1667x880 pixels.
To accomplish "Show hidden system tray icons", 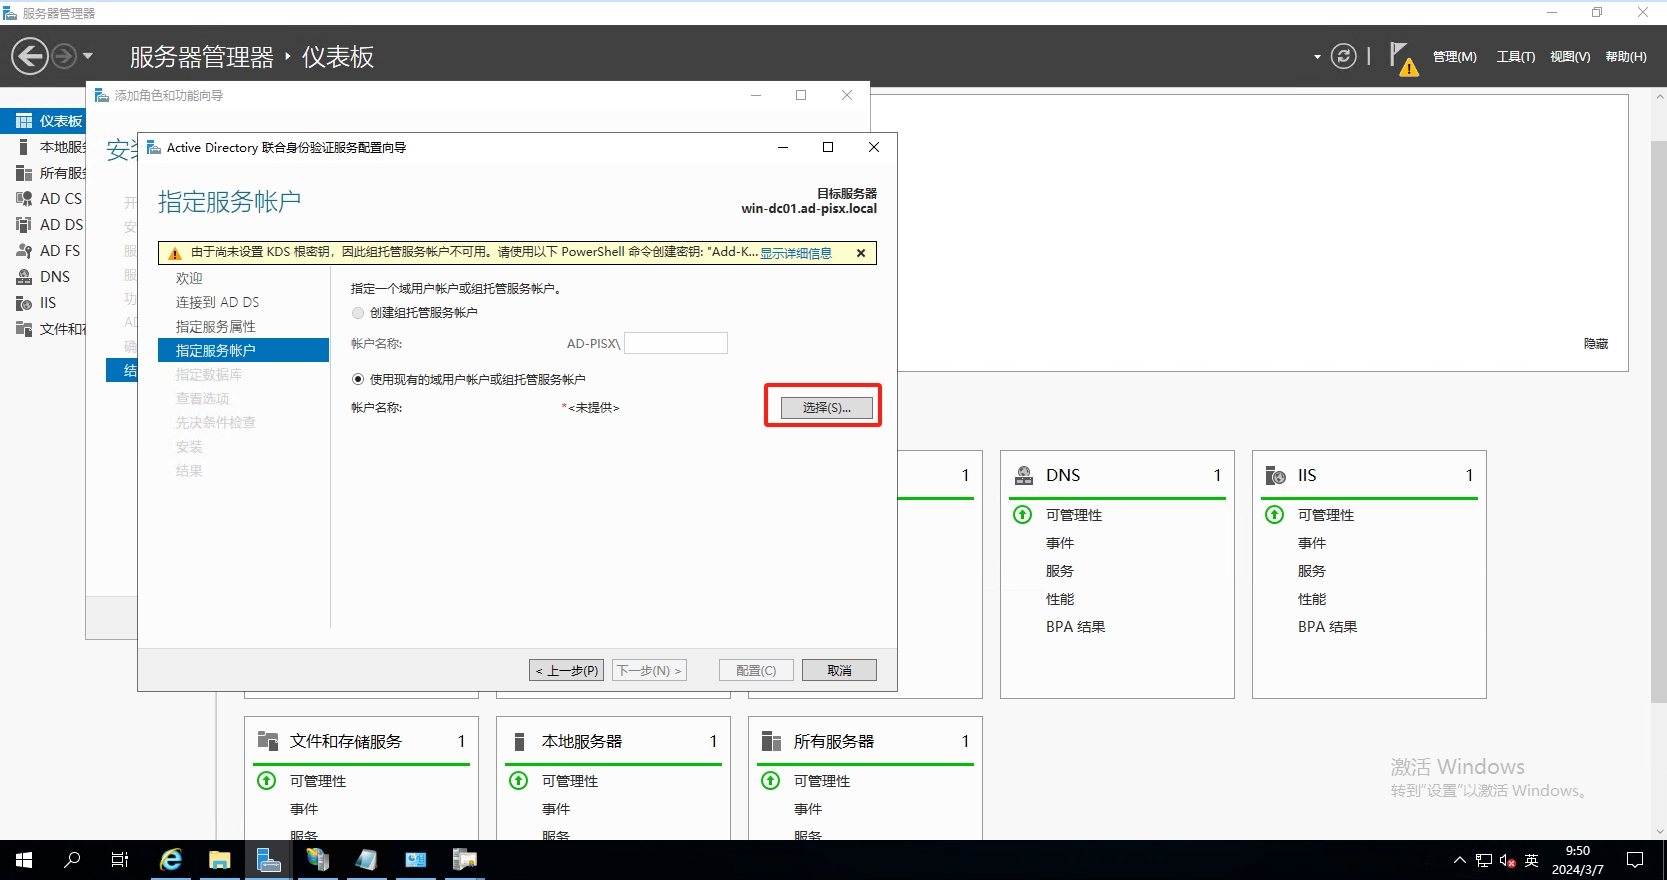I will pyautogui.click(x=1459, y=860).
